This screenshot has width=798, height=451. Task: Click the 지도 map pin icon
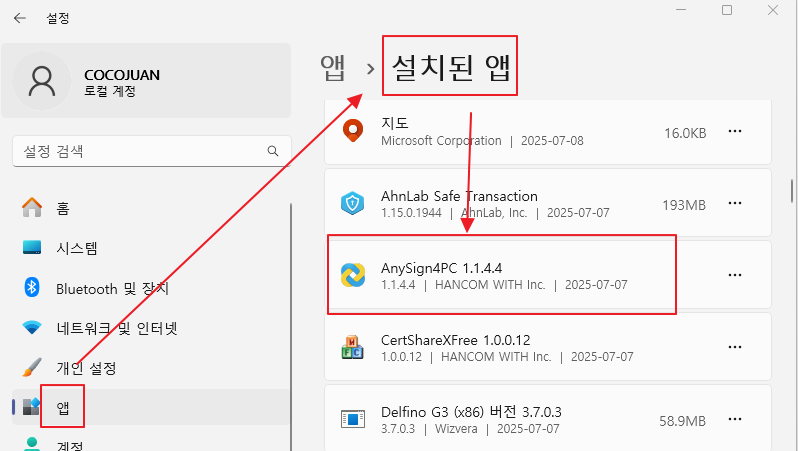pyautogui.click(x=353, y=131)
